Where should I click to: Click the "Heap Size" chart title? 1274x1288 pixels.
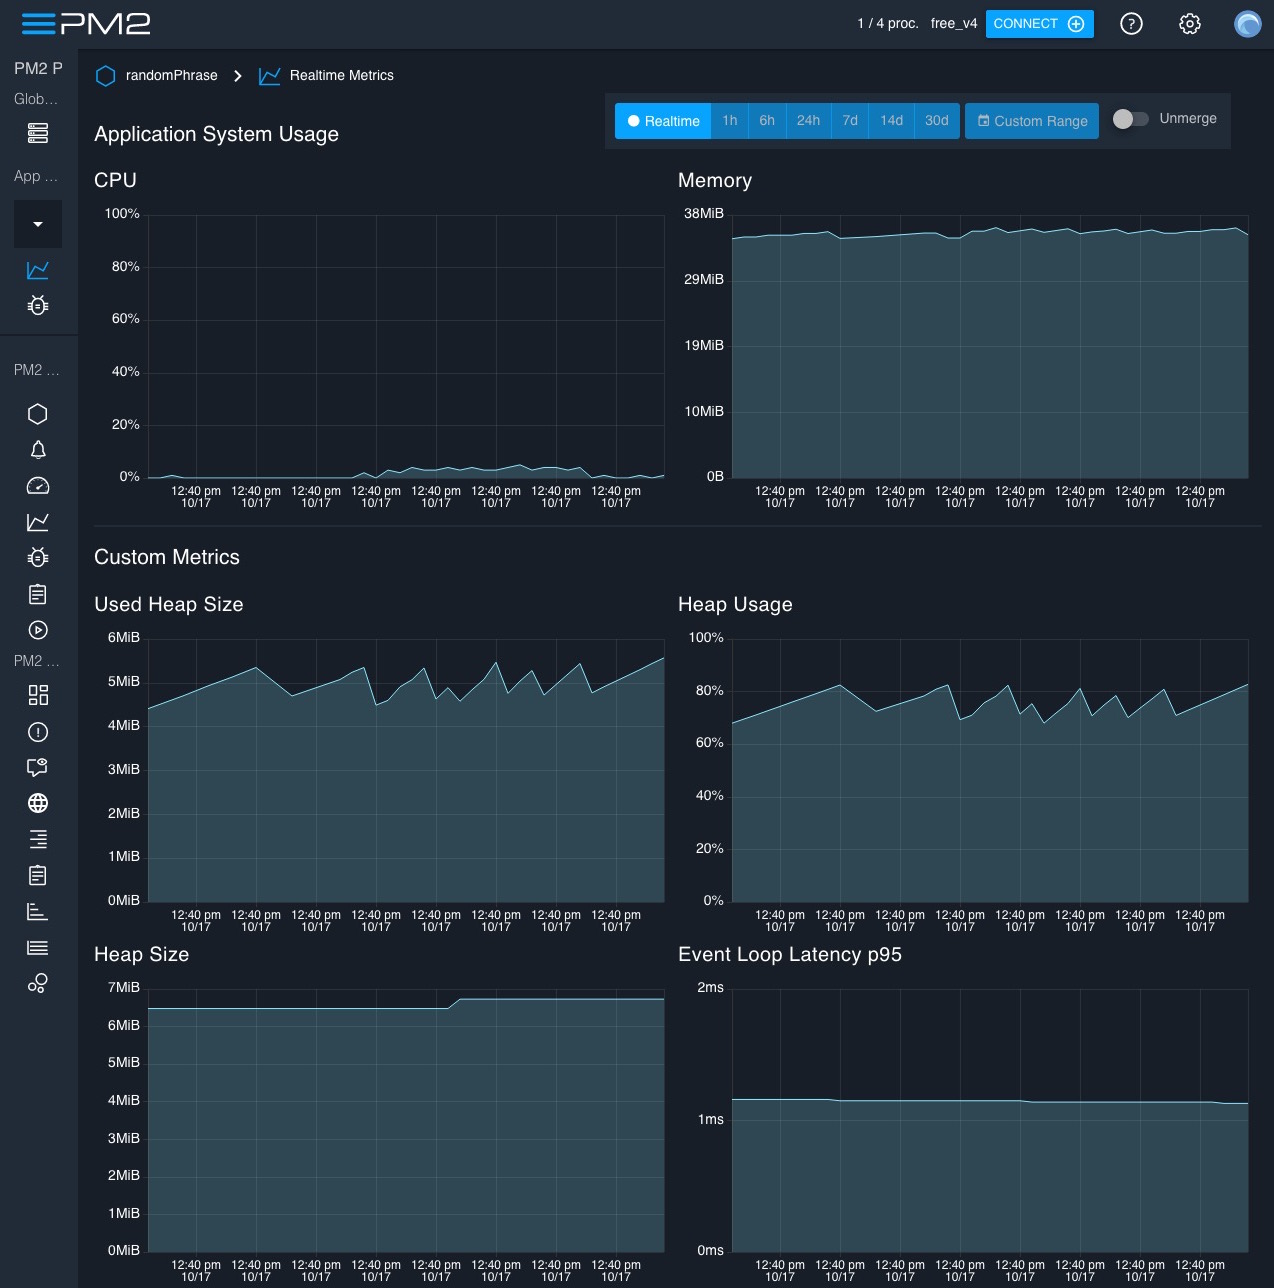coord(142,954)
